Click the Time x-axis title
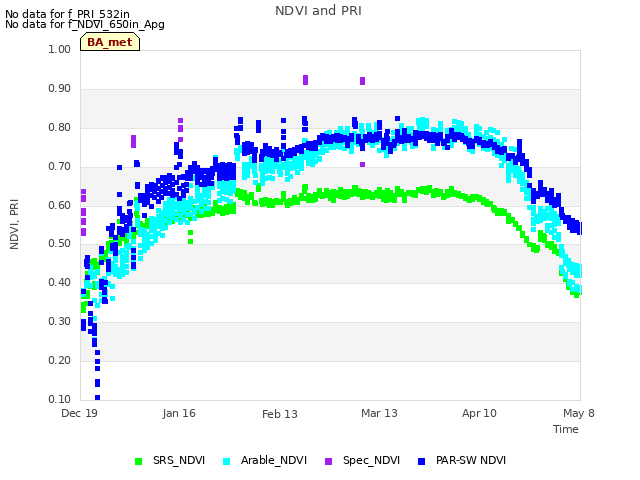The width and height of the screenshot is (640, 480). pyautogui.click(x=566, y=429)
